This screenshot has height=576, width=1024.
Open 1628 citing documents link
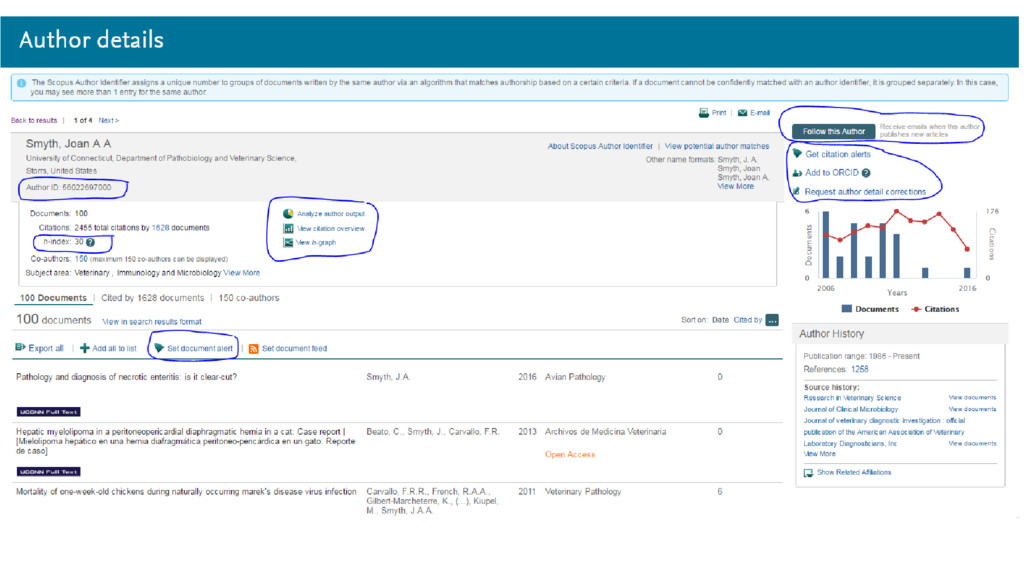click(161, 228)
